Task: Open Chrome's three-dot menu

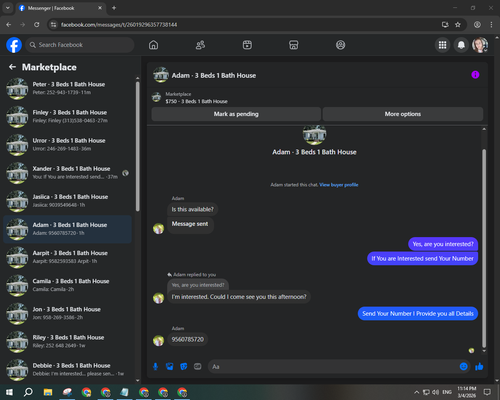Action: 491,25
